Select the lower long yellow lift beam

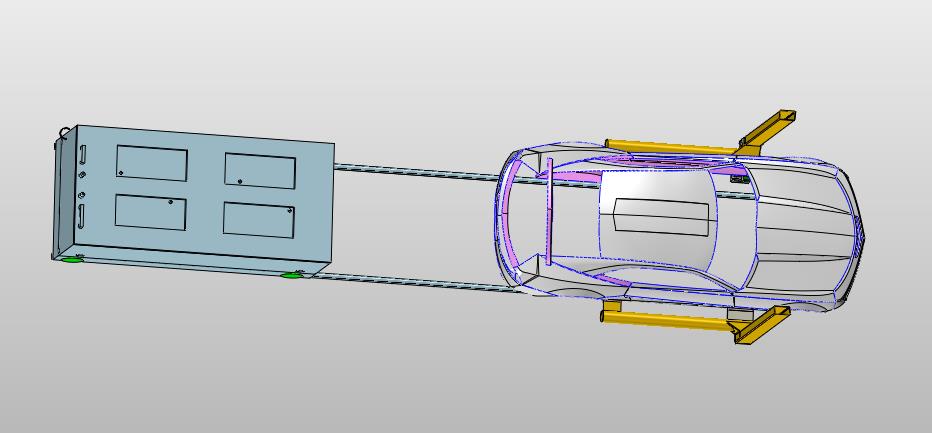point(669,321)
